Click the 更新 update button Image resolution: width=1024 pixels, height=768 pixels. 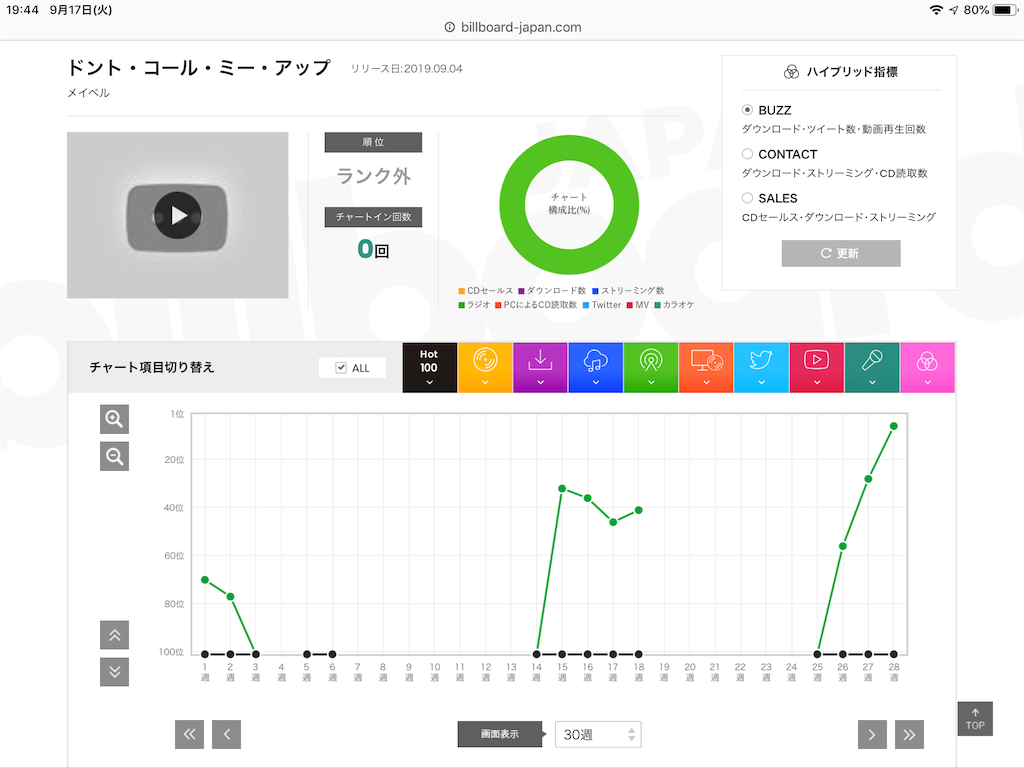[x=840, y=253]
